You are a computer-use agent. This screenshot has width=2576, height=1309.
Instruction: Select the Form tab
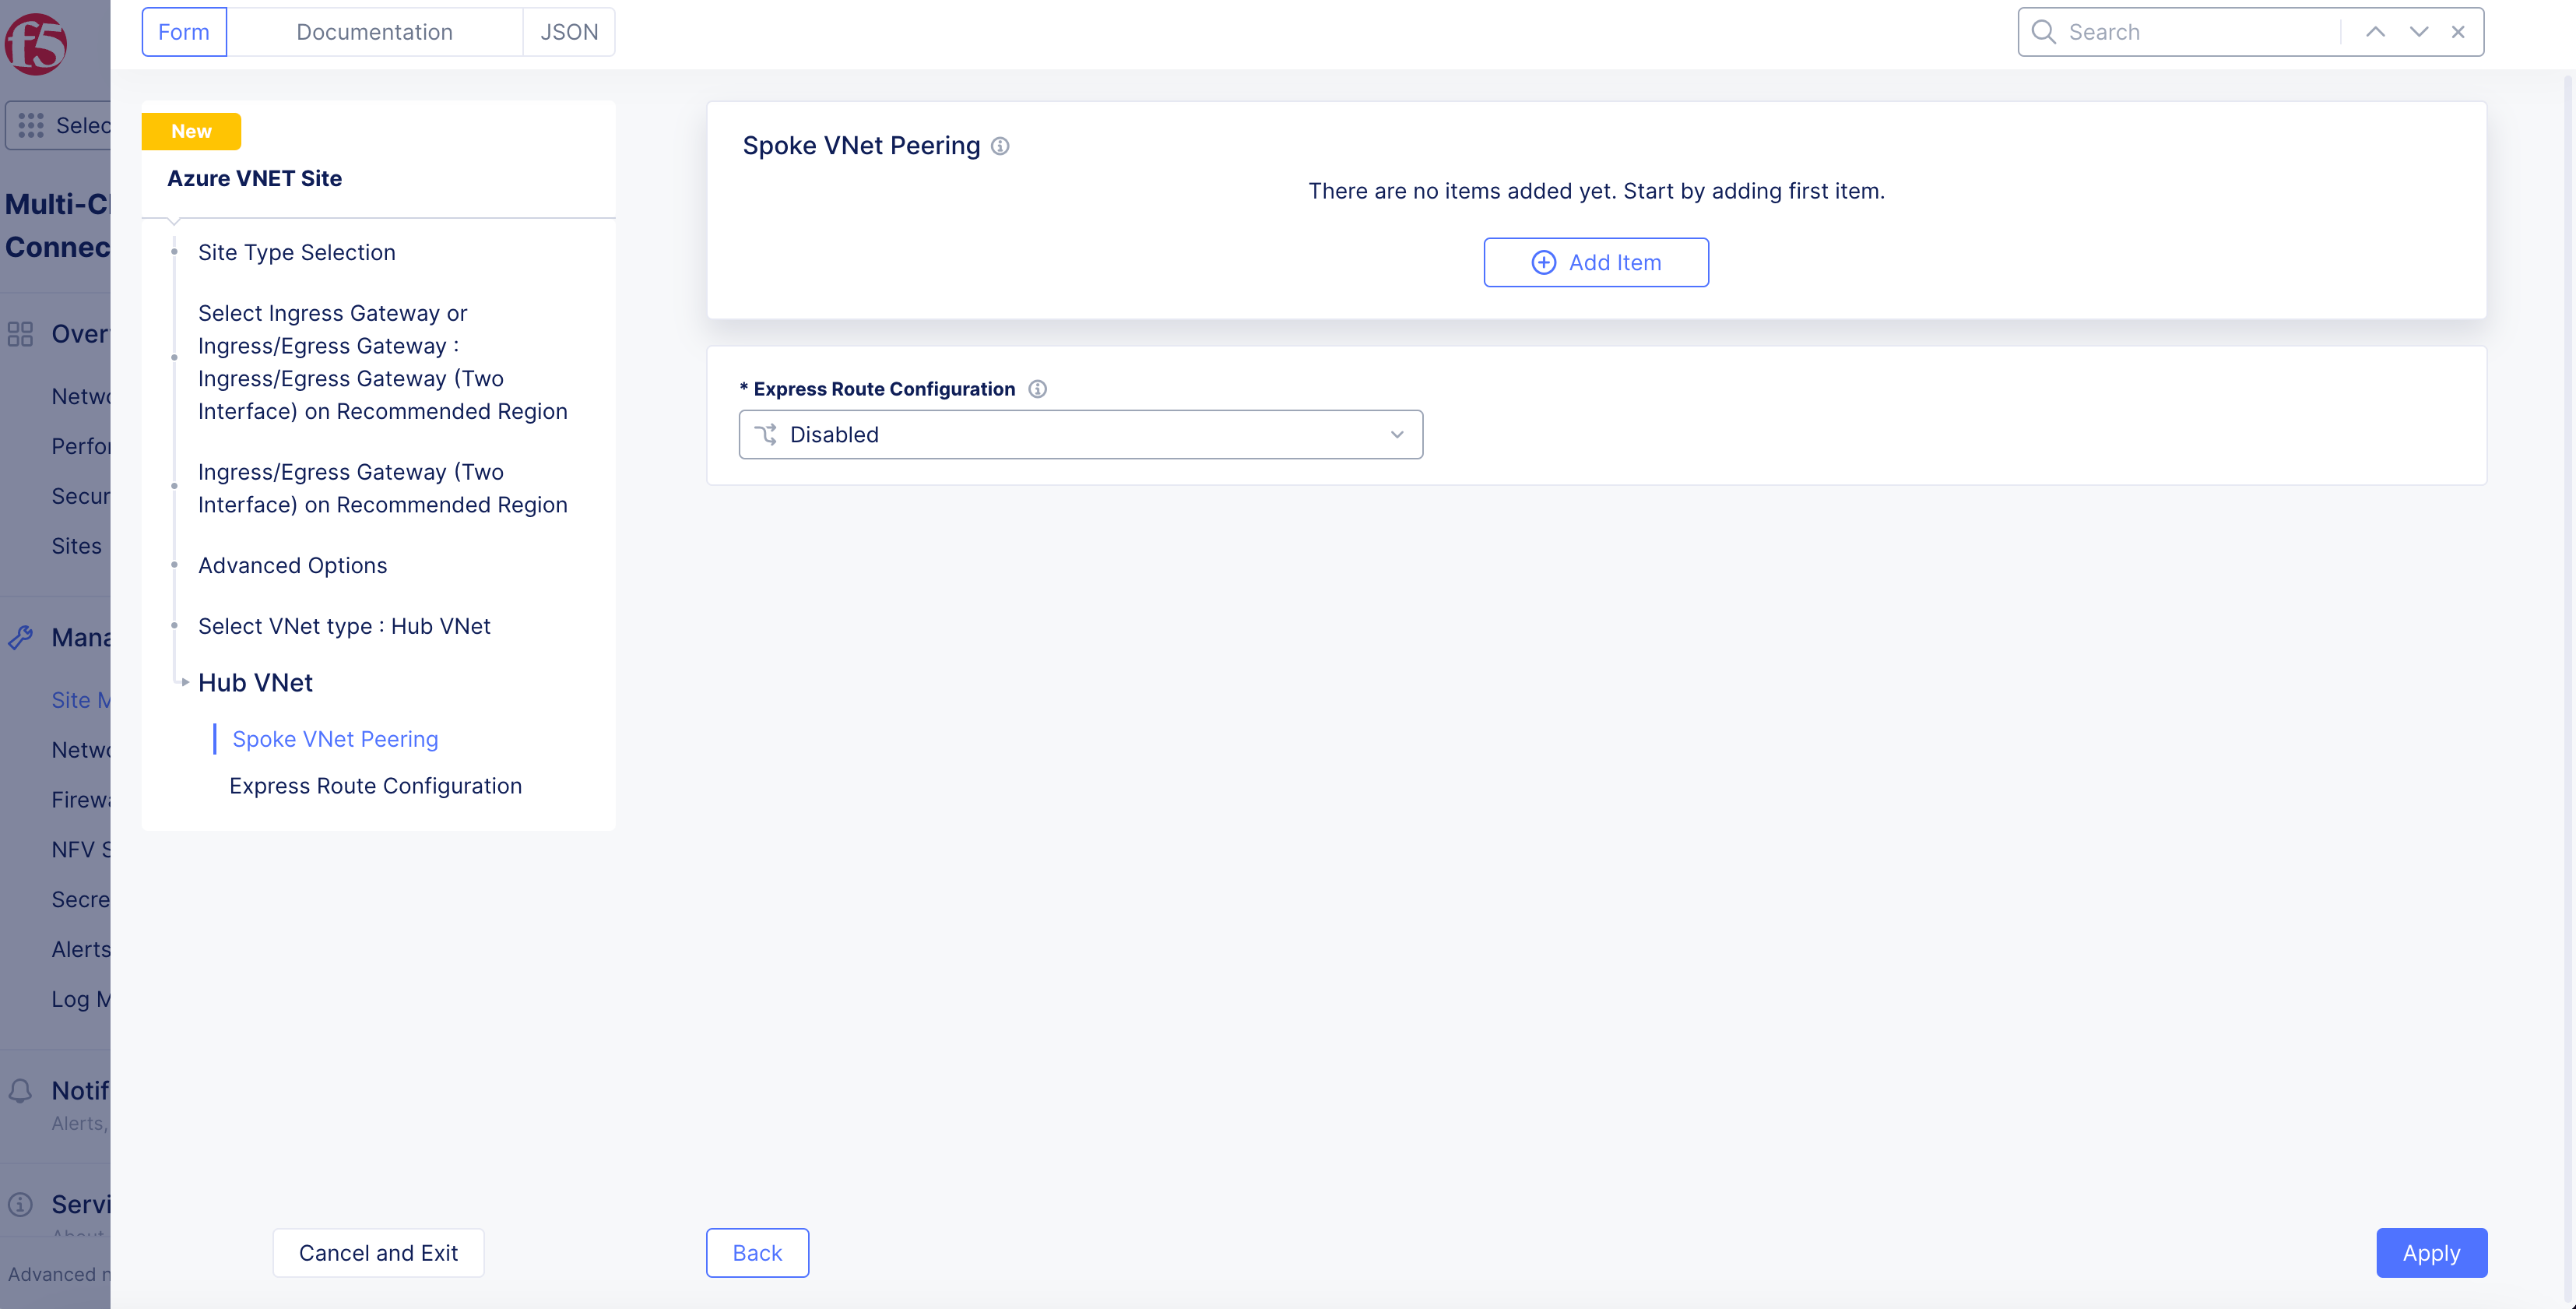tap(184, 32)
